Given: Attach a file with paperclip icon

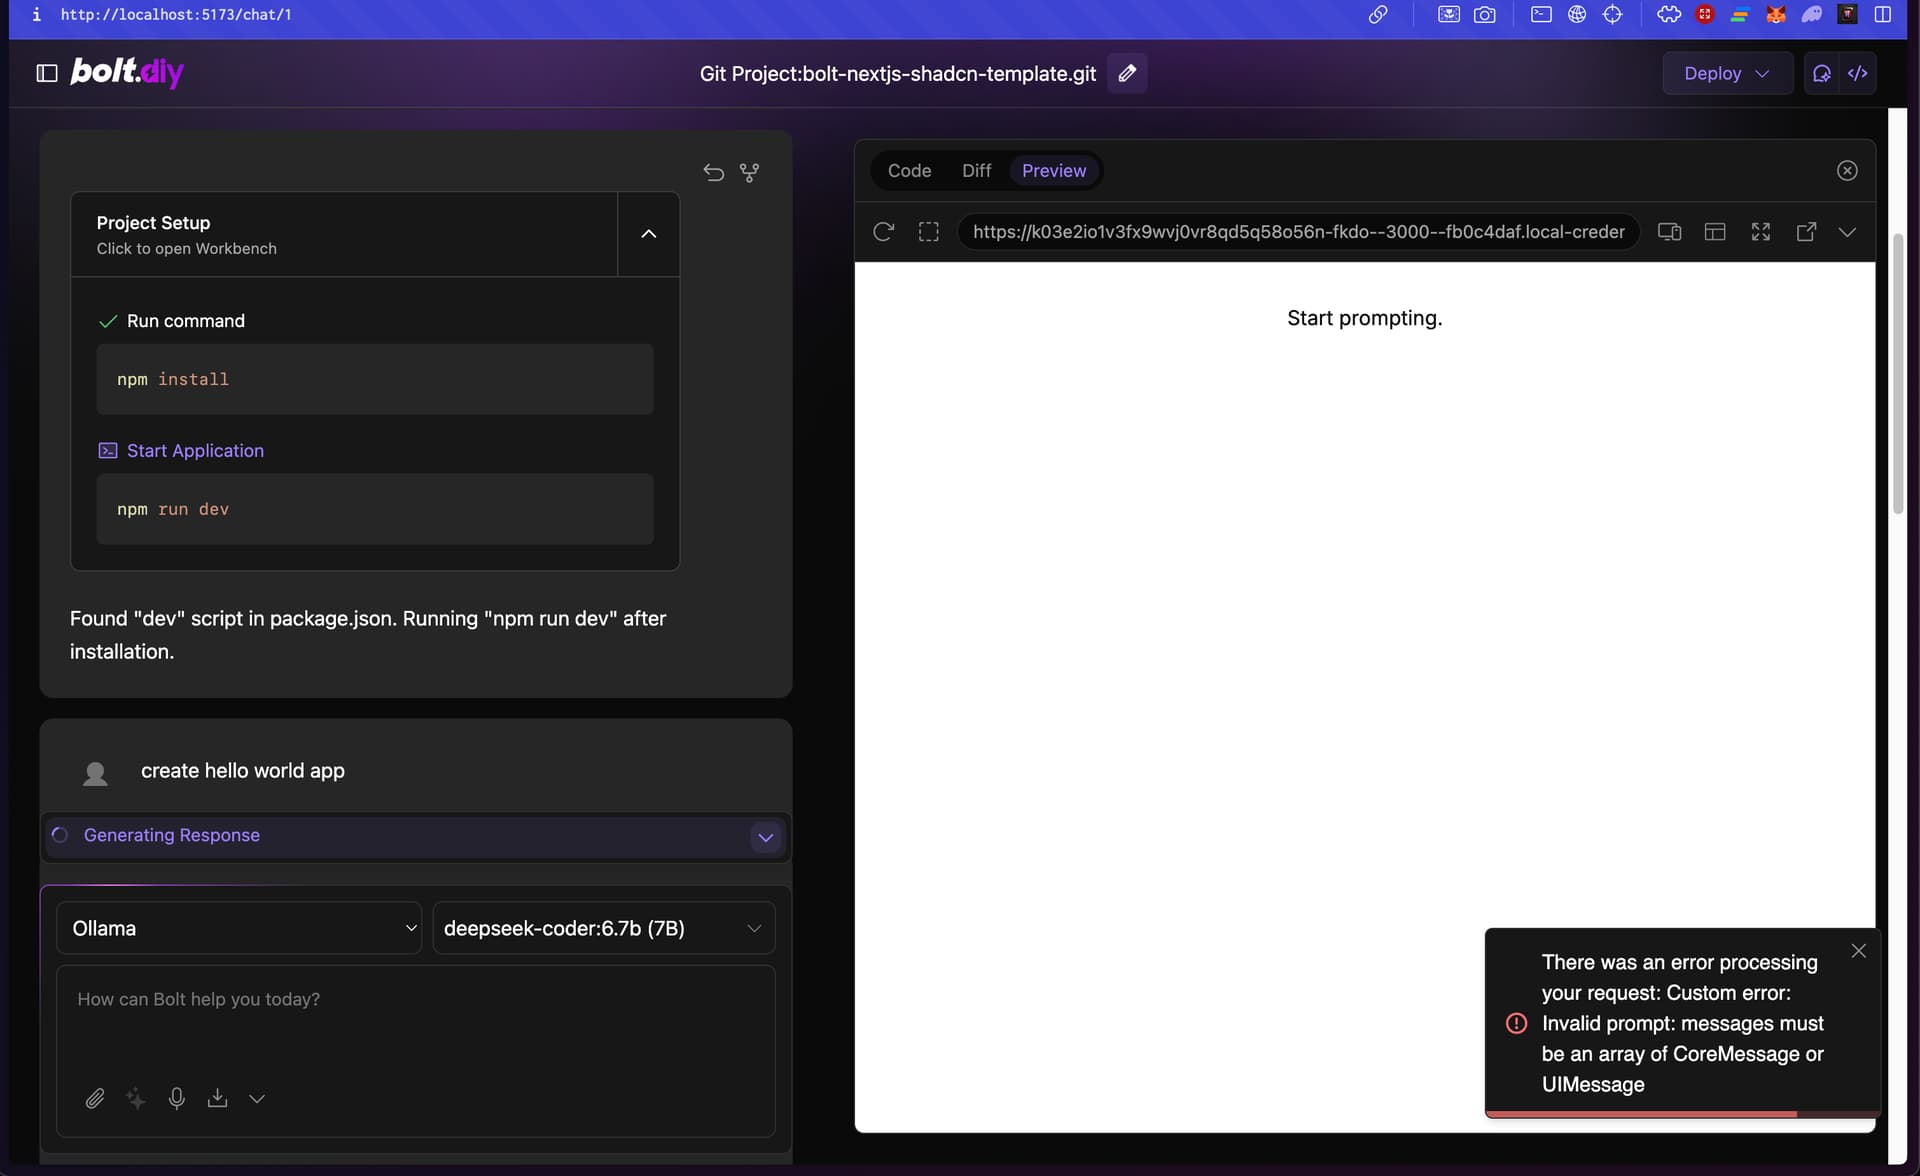Looking at the screenshot, I should [x=95, y=1098].
